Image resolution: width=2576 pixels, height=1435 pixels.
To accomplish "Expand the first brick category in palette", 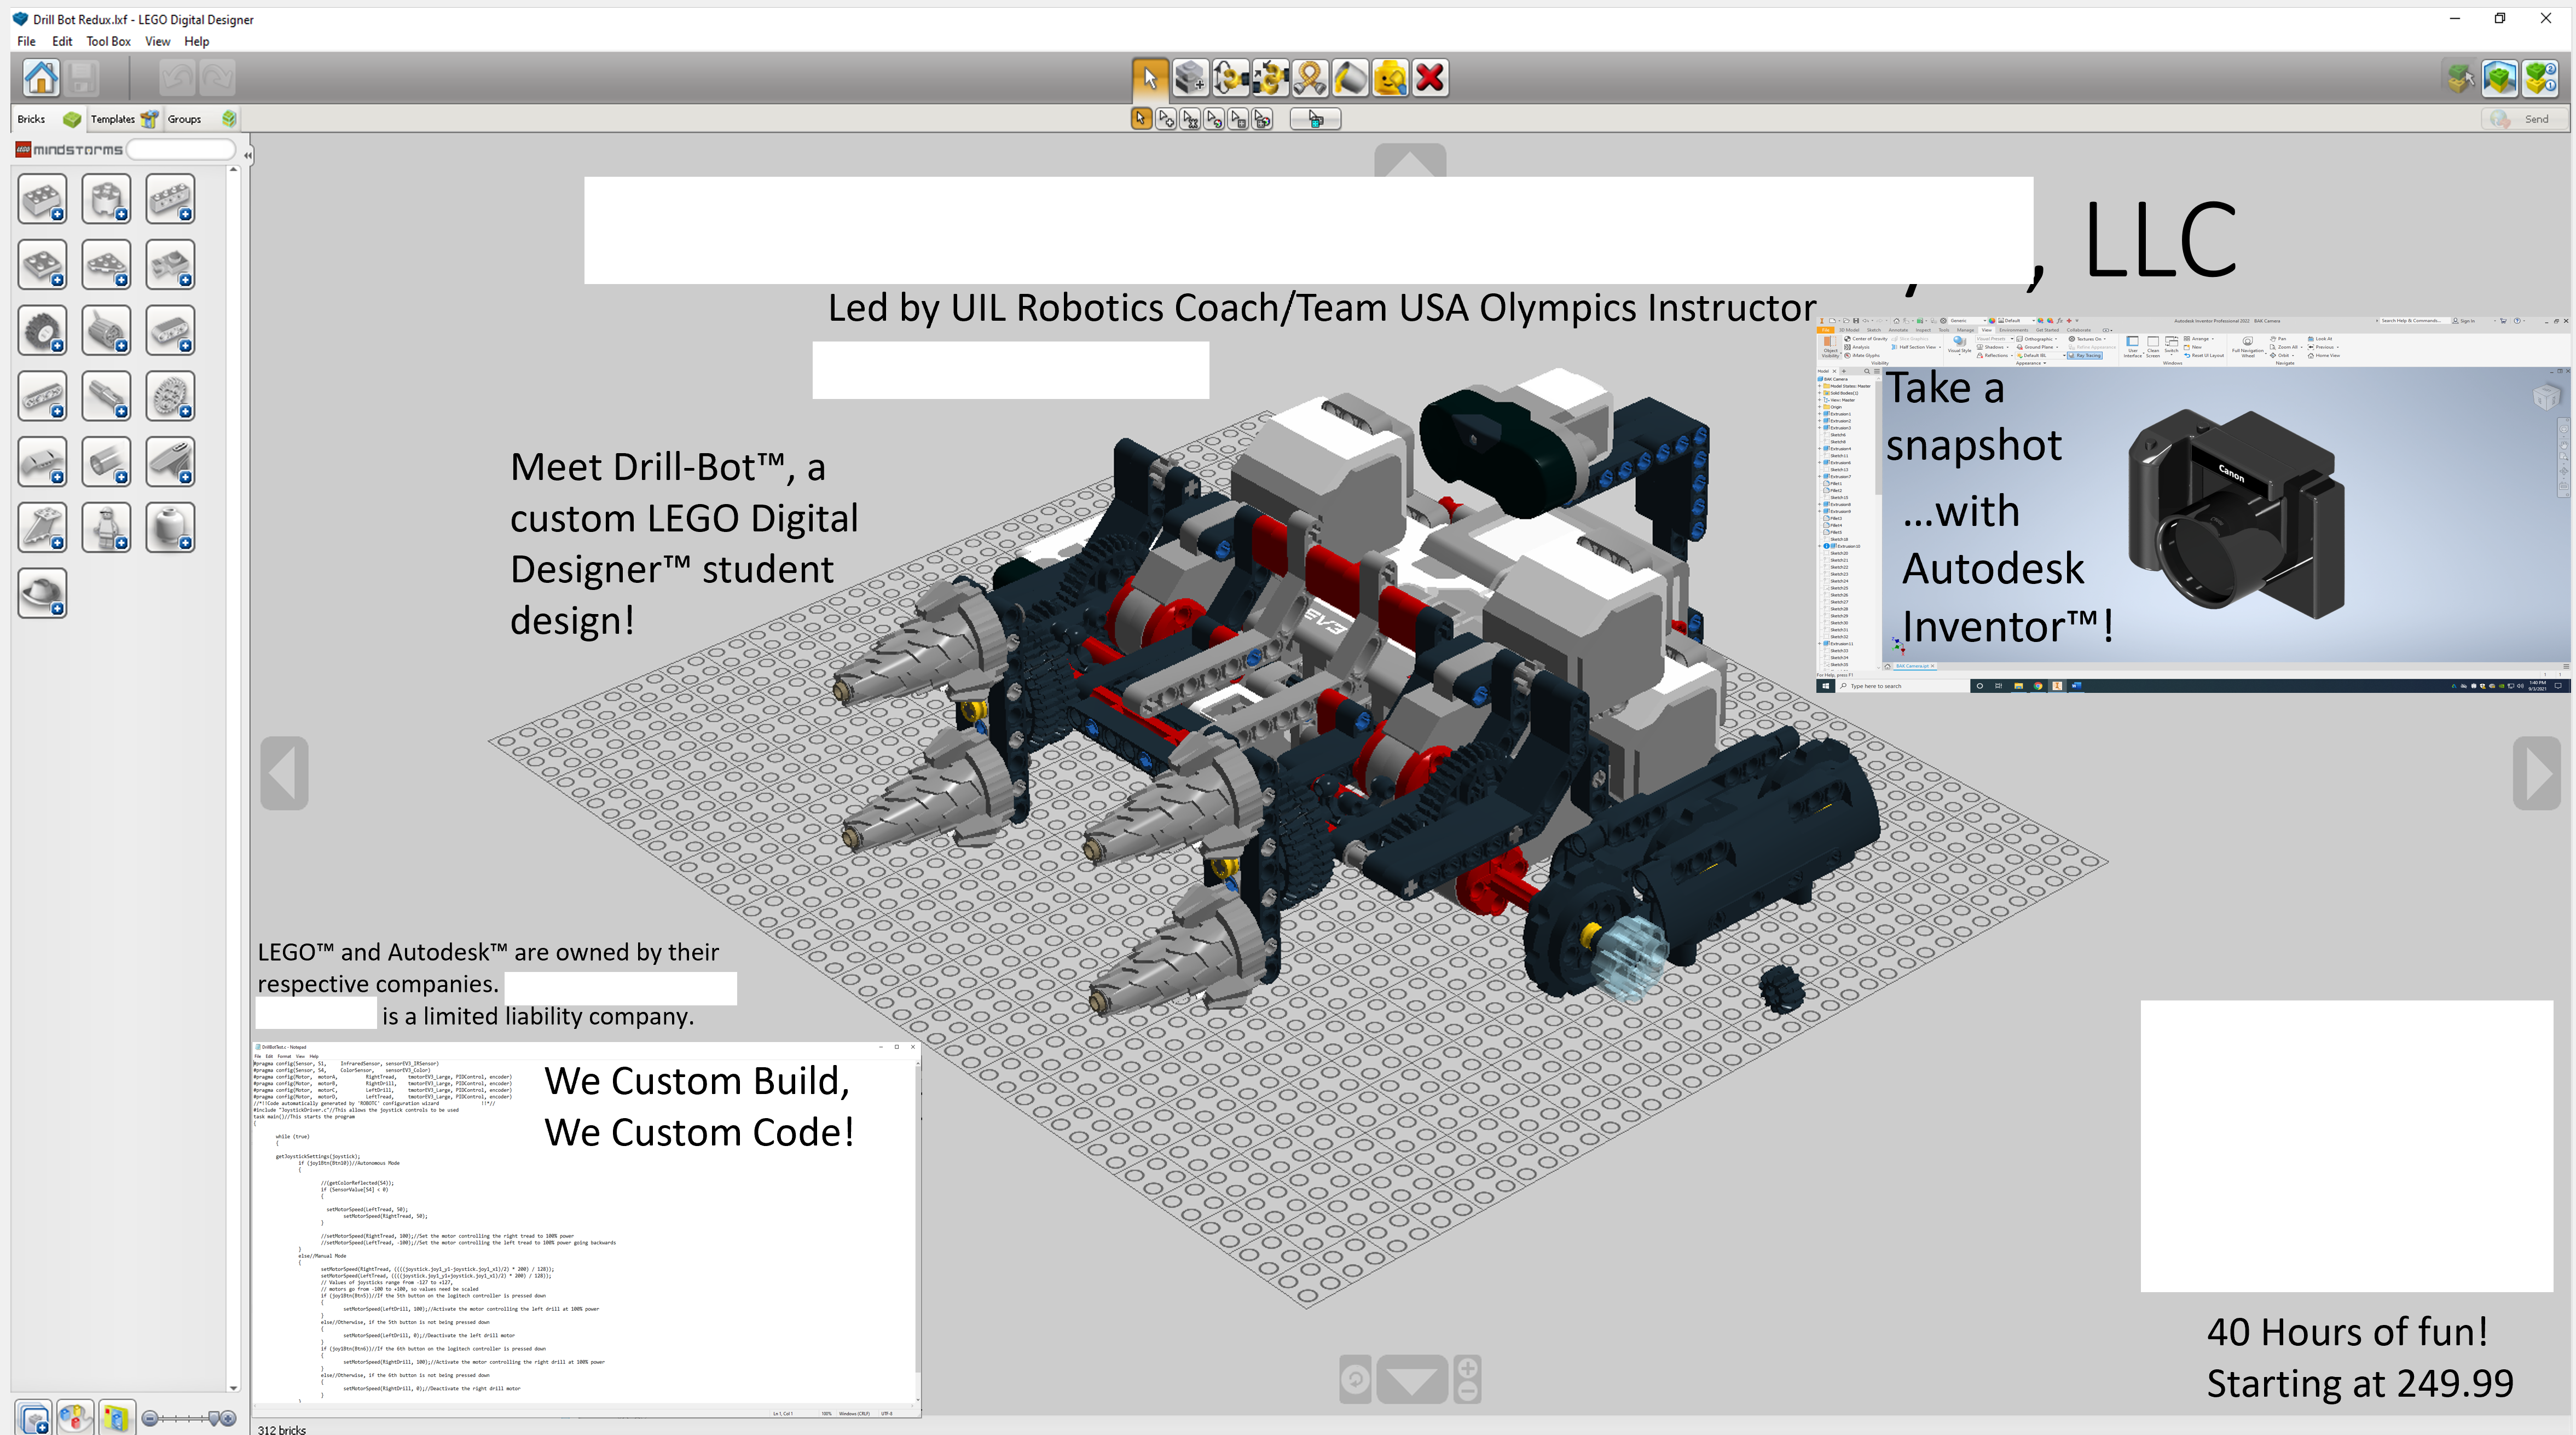I will click(42, 199).
